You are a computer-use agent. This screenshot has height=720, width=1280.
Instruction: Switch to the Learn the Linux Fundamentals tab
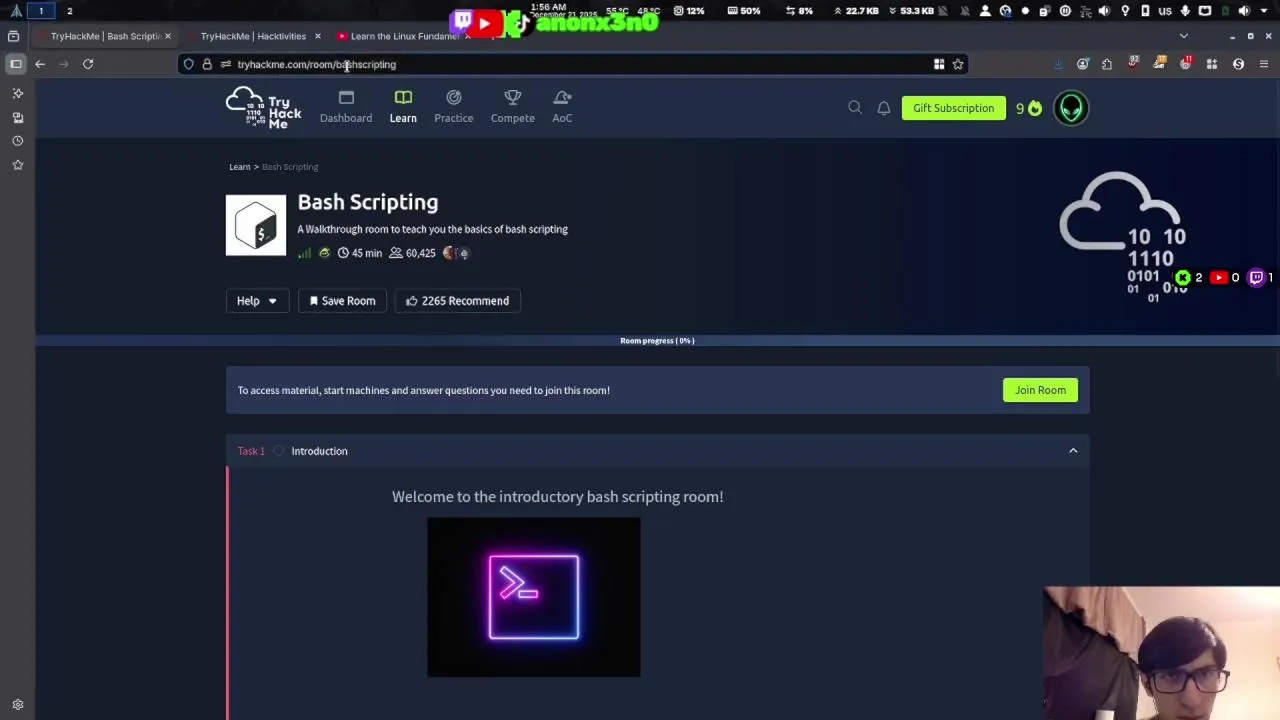tap(403, 36)
